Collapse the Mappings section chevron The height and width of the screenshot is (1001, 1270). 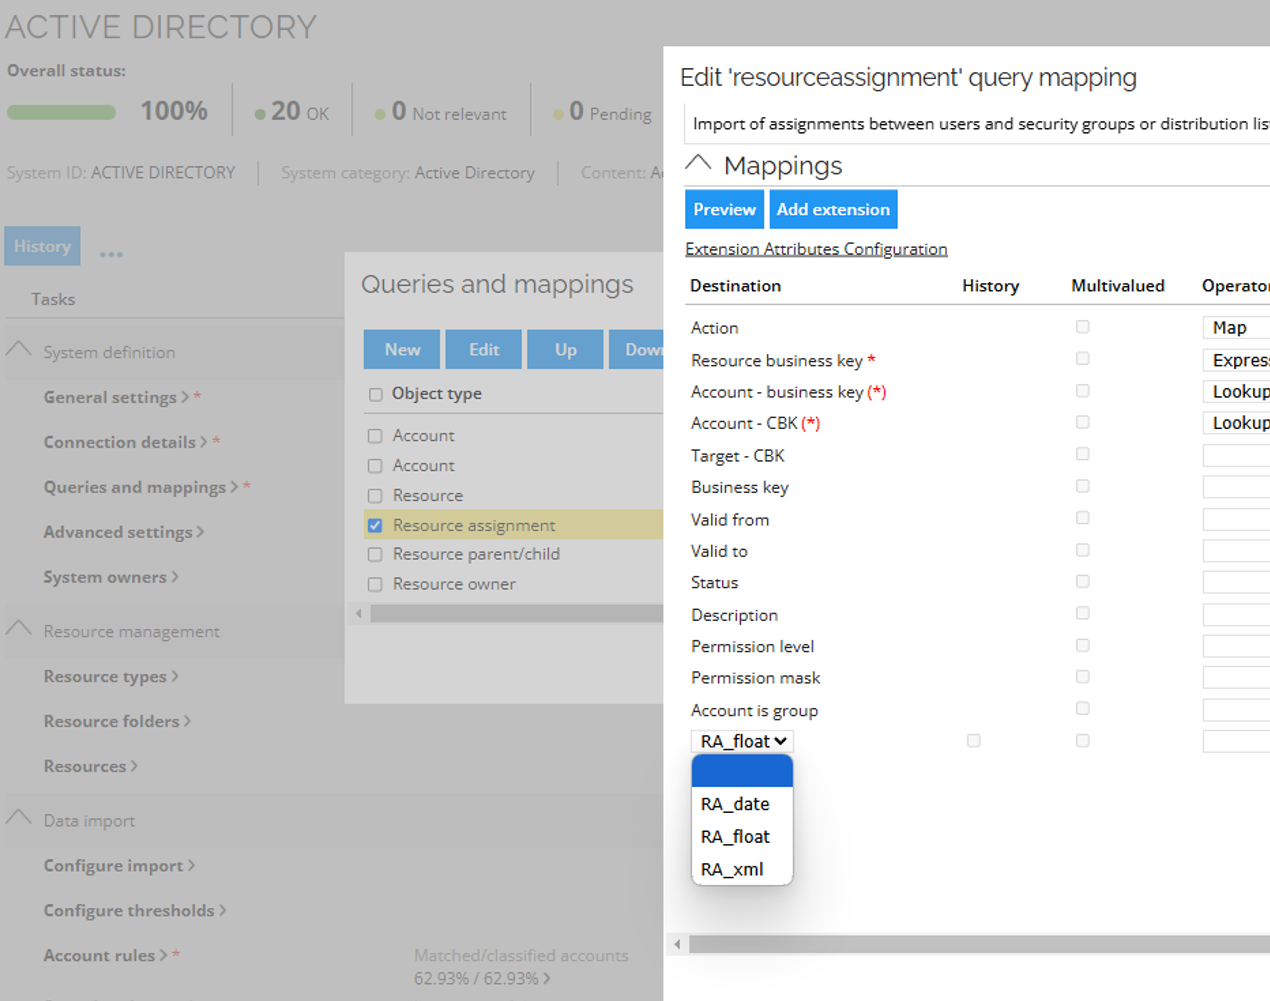click(x=698, y=164)
